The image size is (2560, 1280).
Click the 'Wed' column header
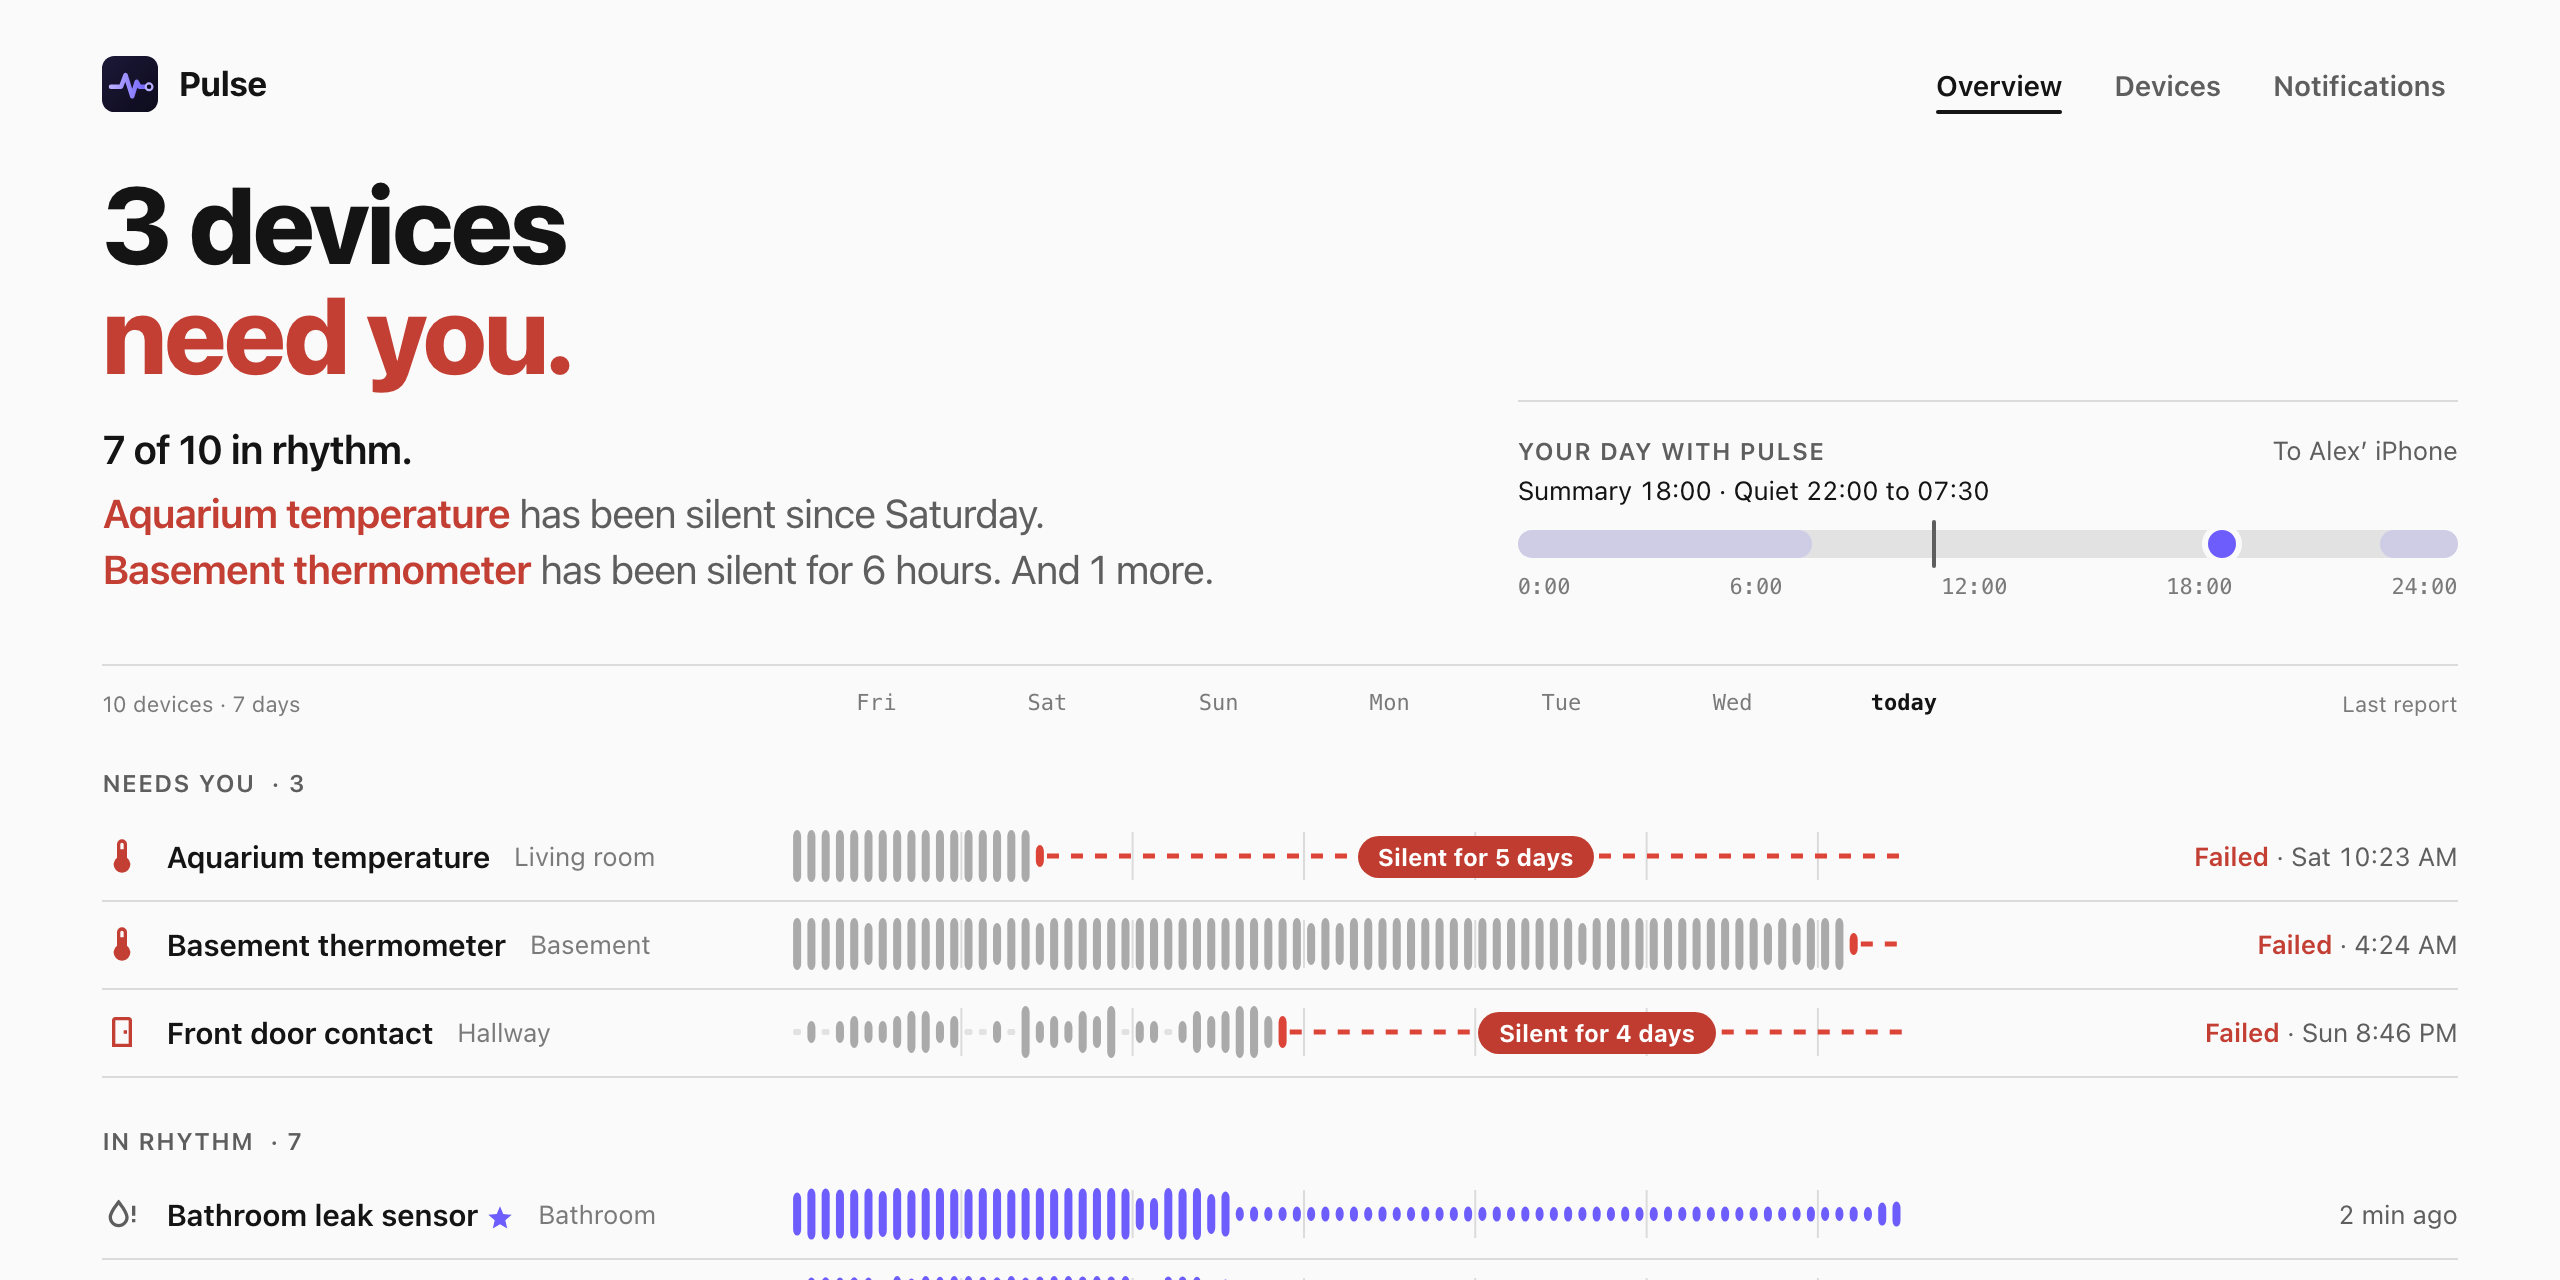(1732, 702)
